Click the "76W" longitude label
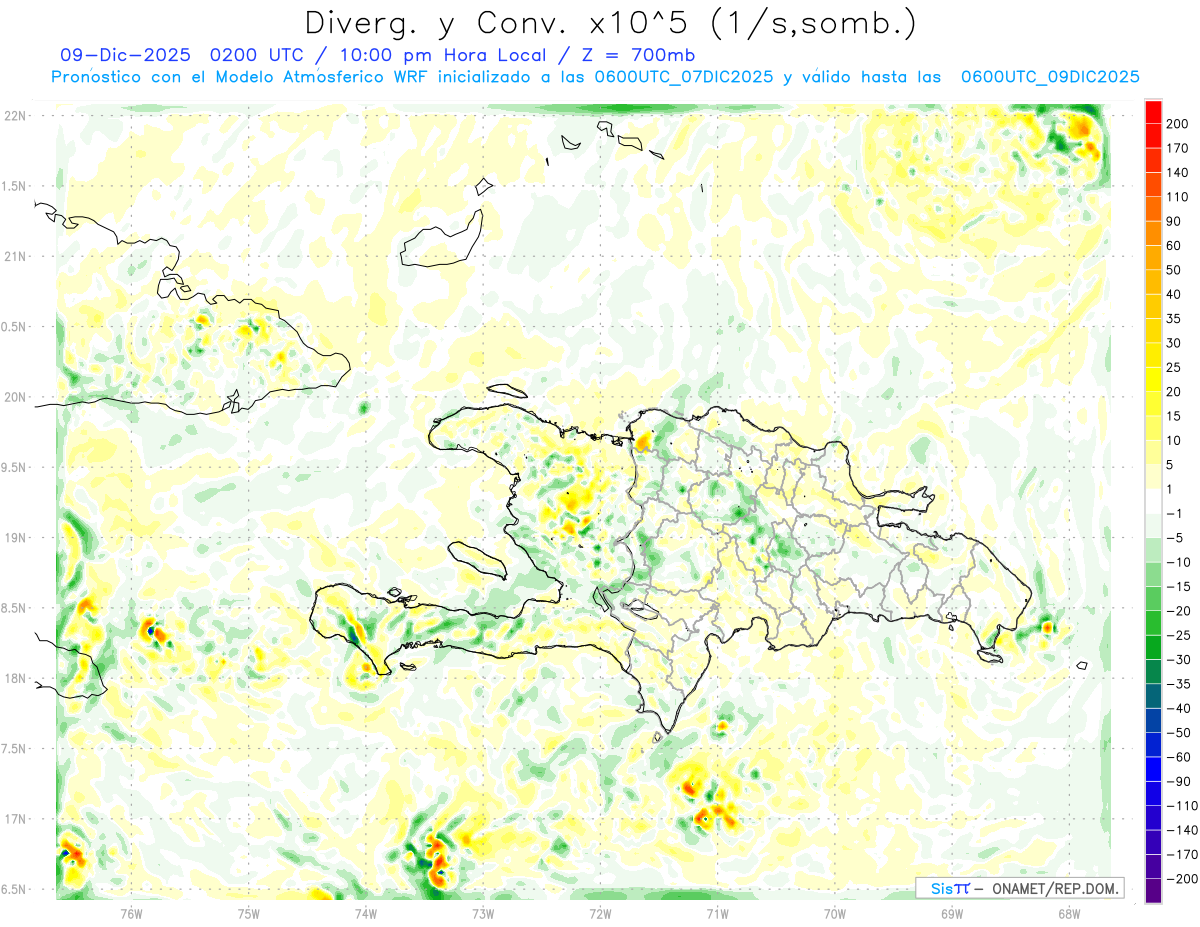1200x927 pixels. [131, 914]
